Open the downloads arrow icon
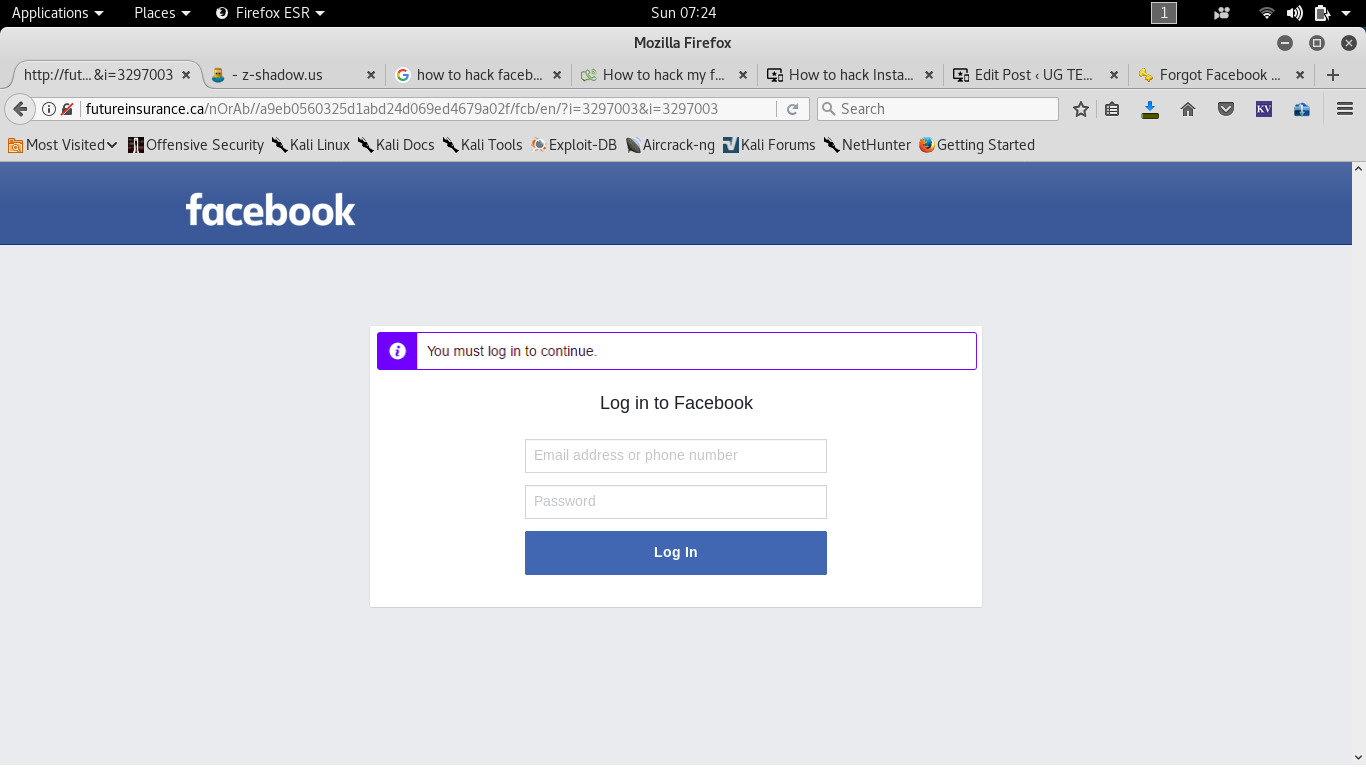The height and width of the screenshot is (768, 1366). [1150, 109]
